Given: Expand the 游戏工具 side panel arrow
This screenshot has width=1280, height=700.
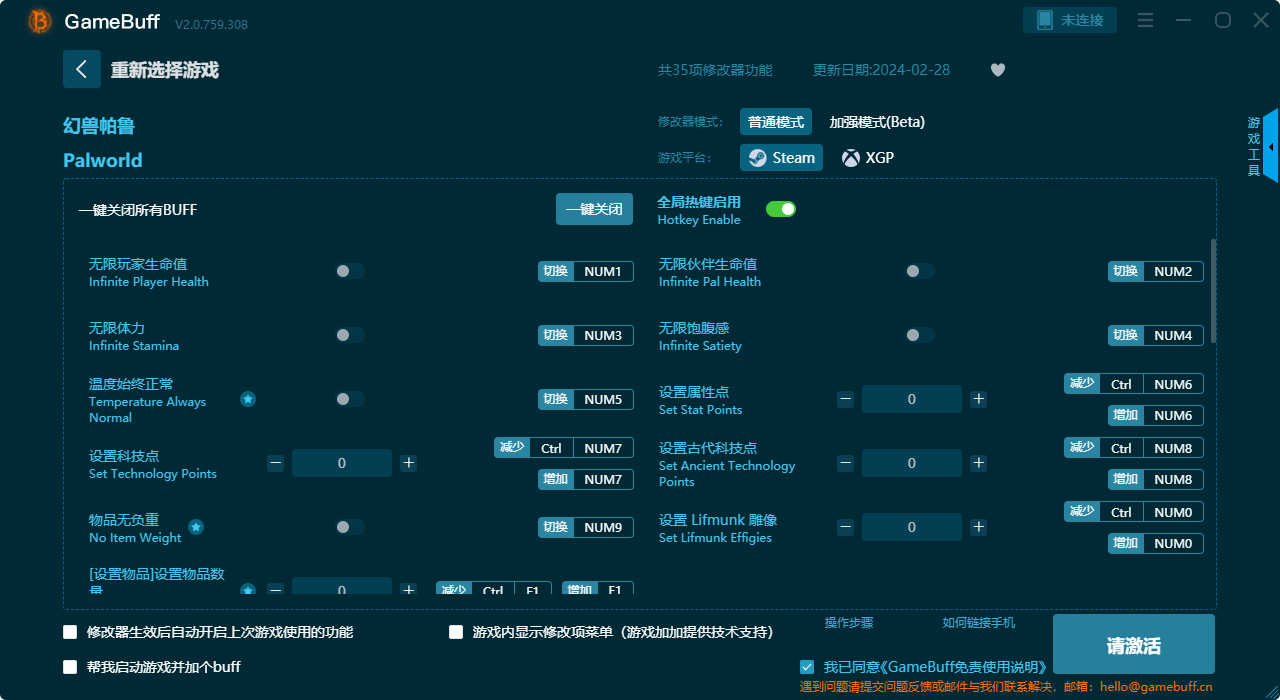Looking at the screenshot, I should pos(1271,146).
